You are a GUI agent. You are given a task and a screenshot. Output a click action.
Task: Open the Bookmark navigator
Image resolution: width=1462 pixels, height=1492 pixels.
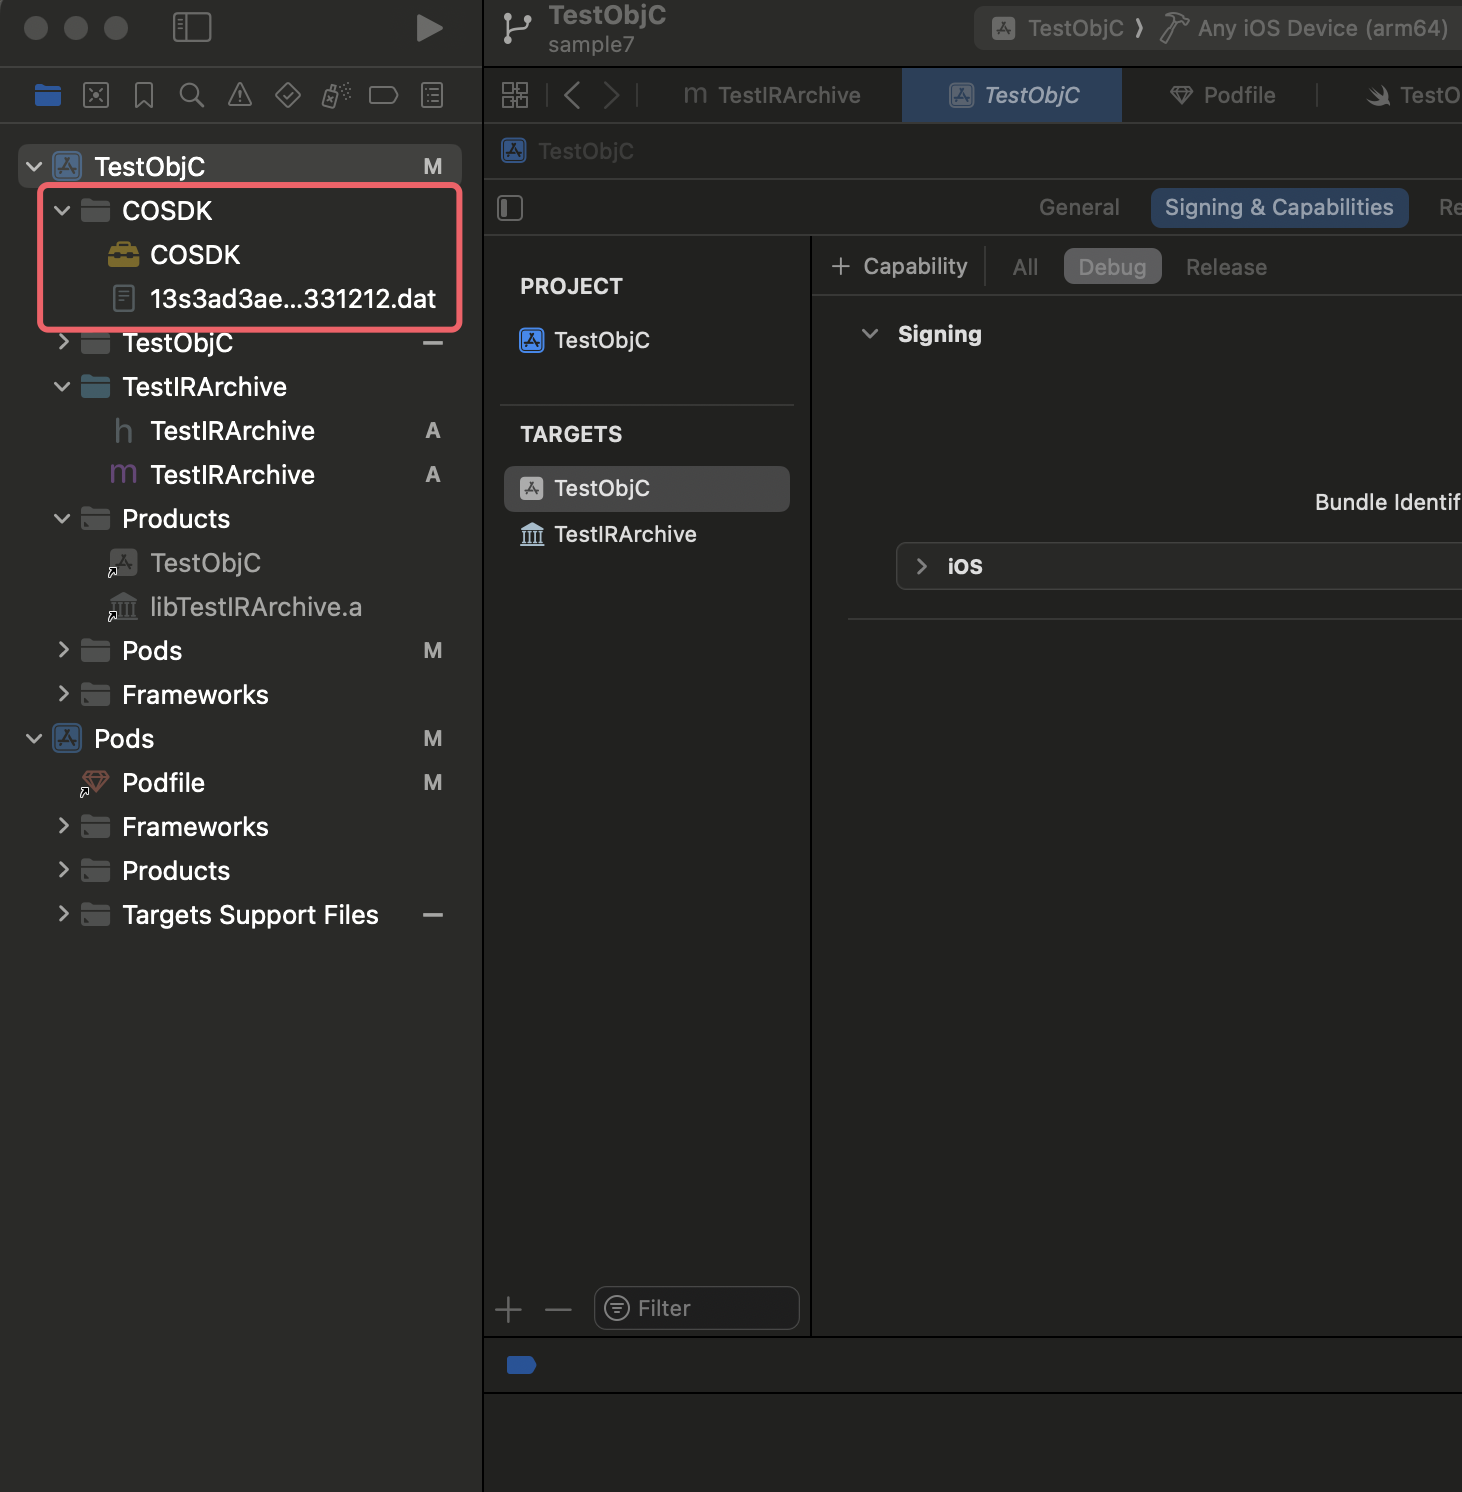coord(144,95)
